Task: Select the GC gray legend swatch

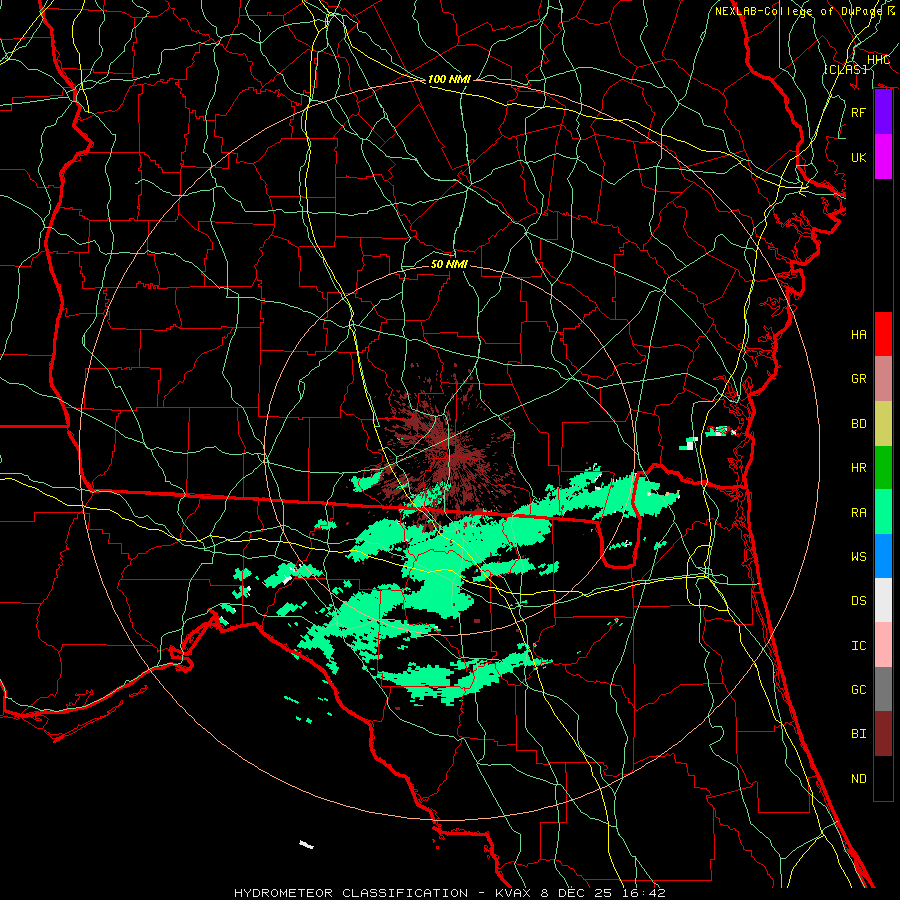Action: tap(883, 689)
